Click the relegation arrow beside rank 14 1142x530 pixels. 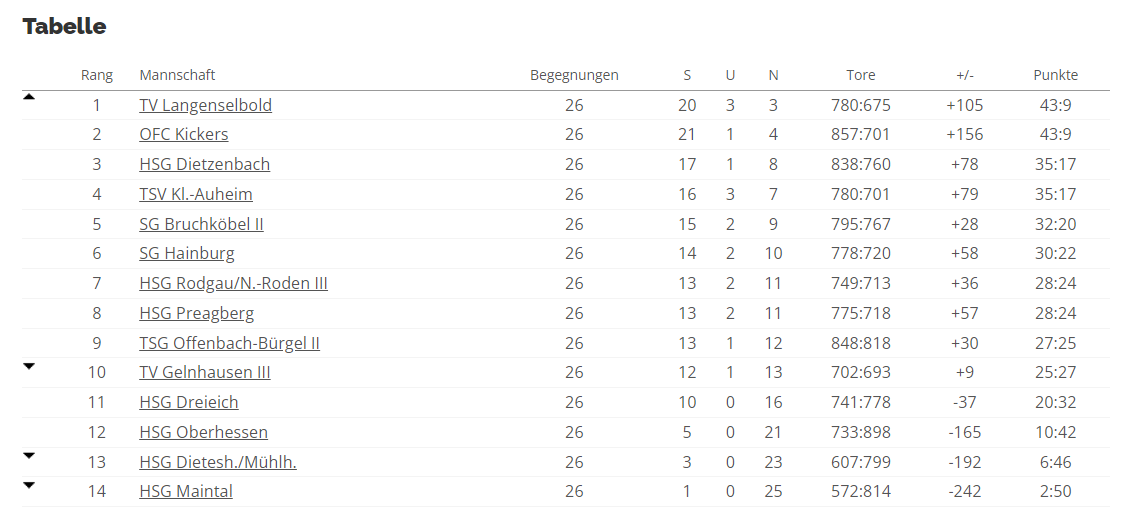29,485
